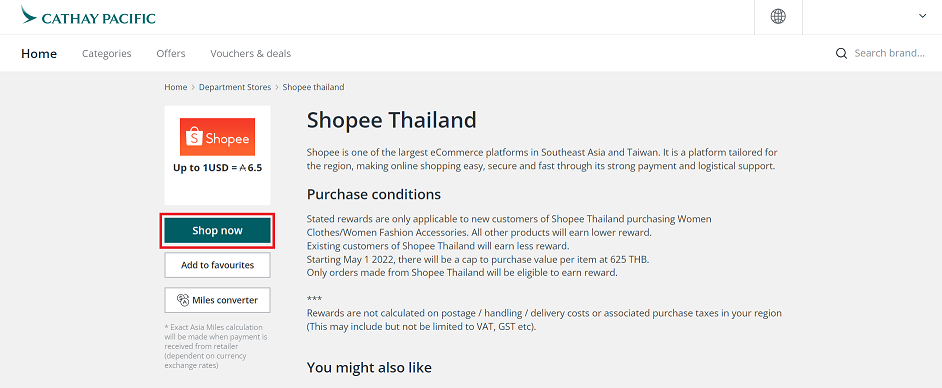Click the search magnifier icon
The image size is (942, 388).
tap(841, 53)
